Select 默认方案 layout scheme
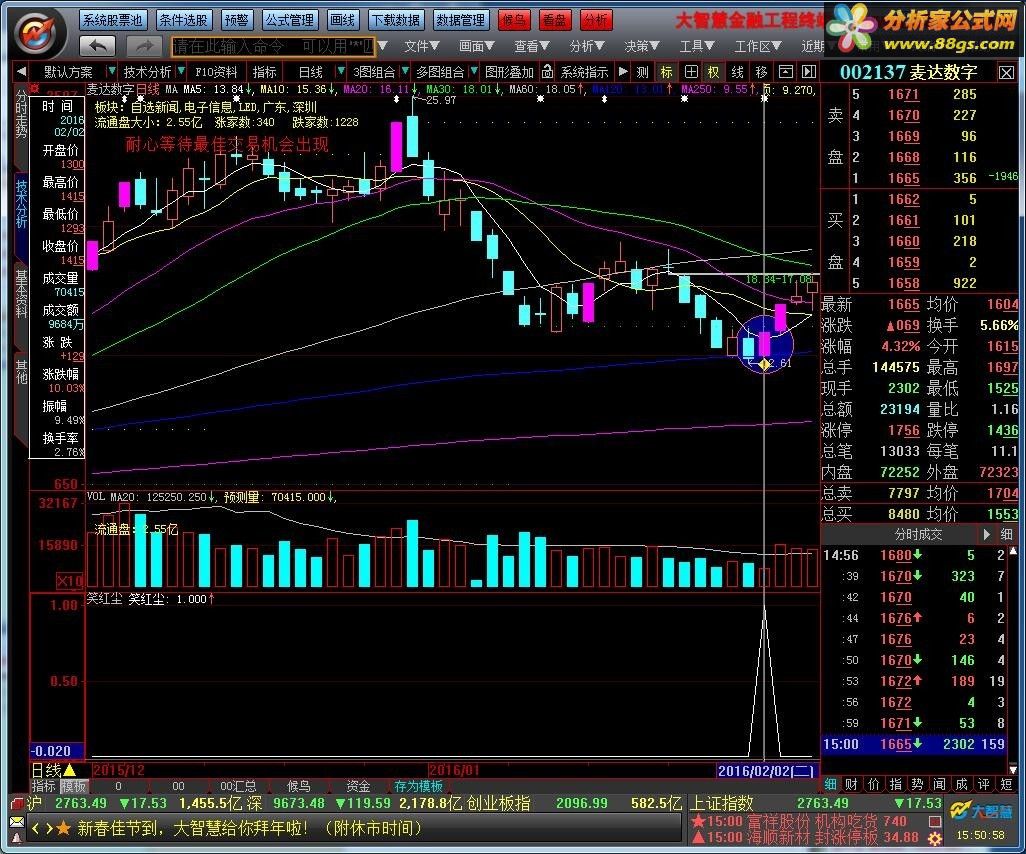The width and height of the screenshot is (1026, 854). click(68, 72)
